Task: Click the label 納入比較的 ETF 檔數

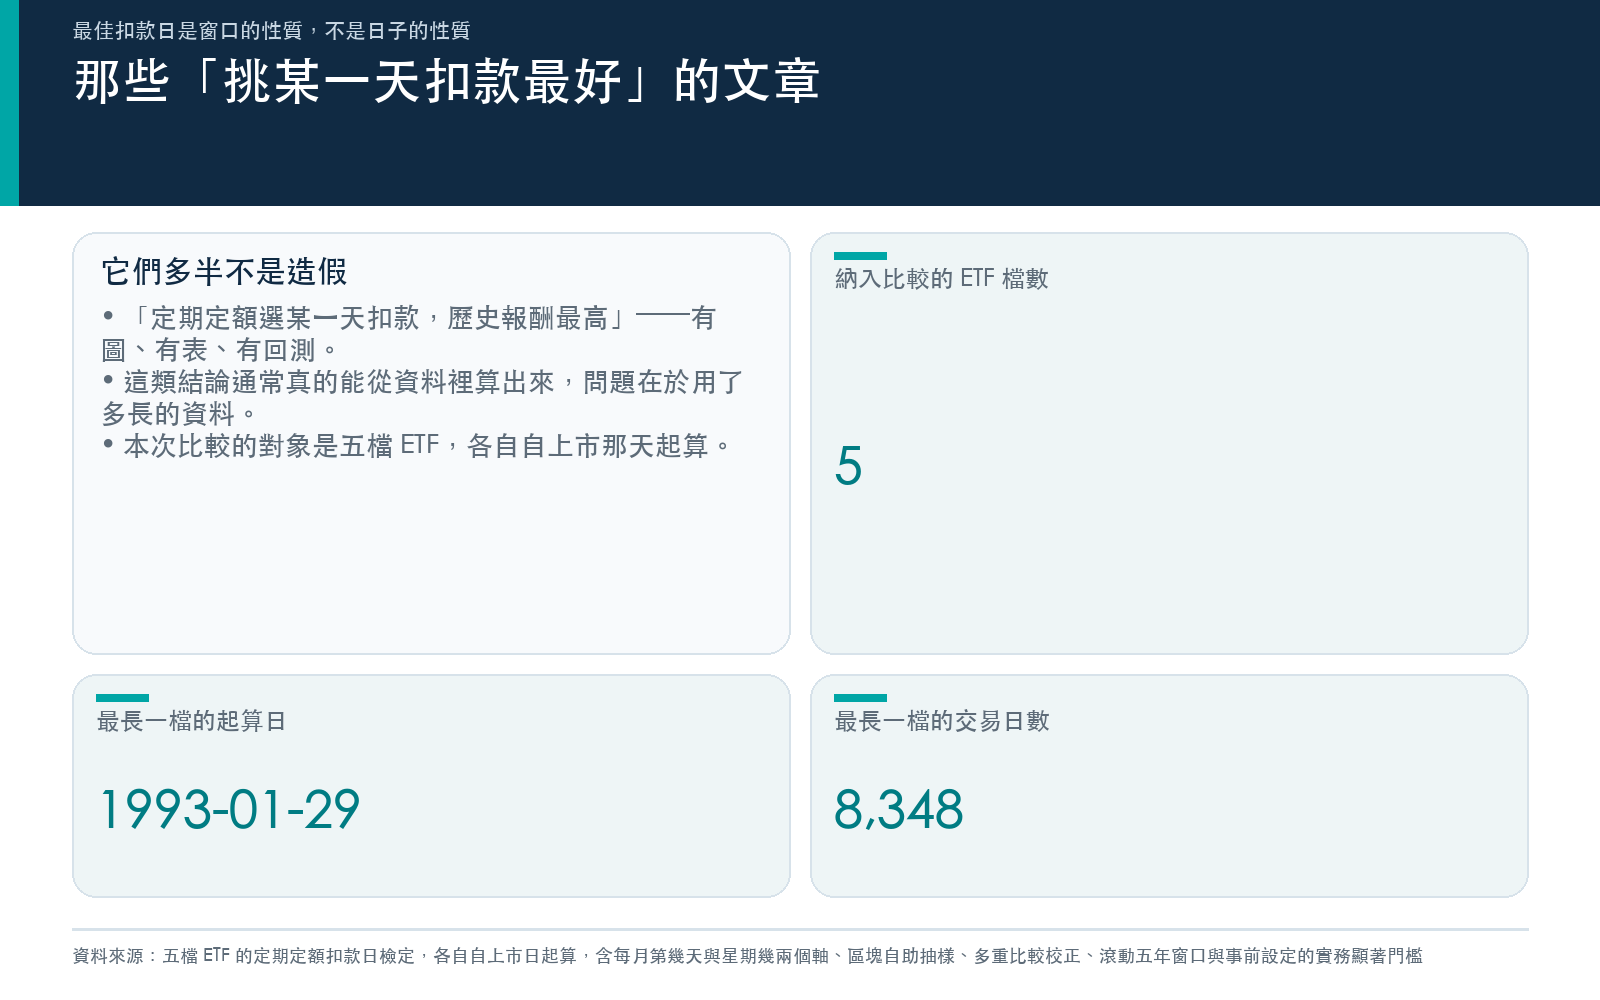Action: [x=942, y=279]
